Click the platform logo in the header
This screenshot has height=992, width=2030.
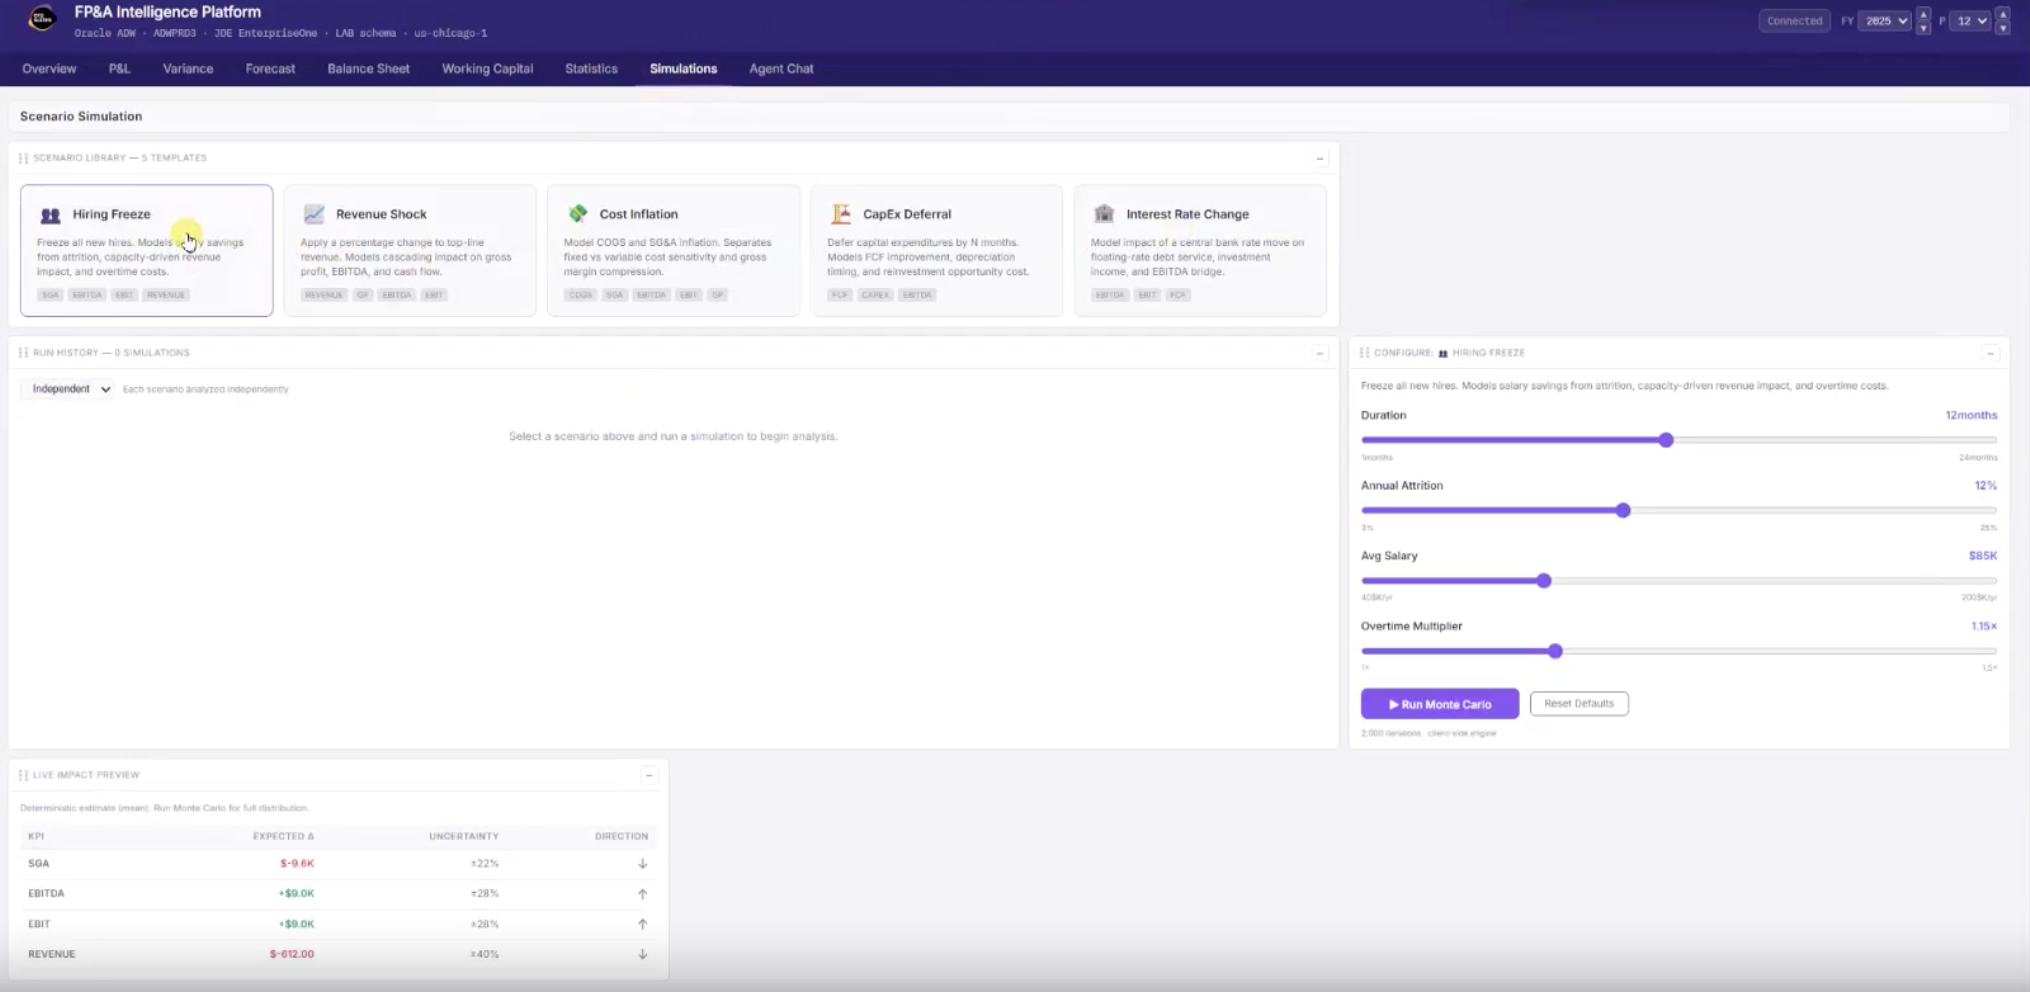[42, 19]
